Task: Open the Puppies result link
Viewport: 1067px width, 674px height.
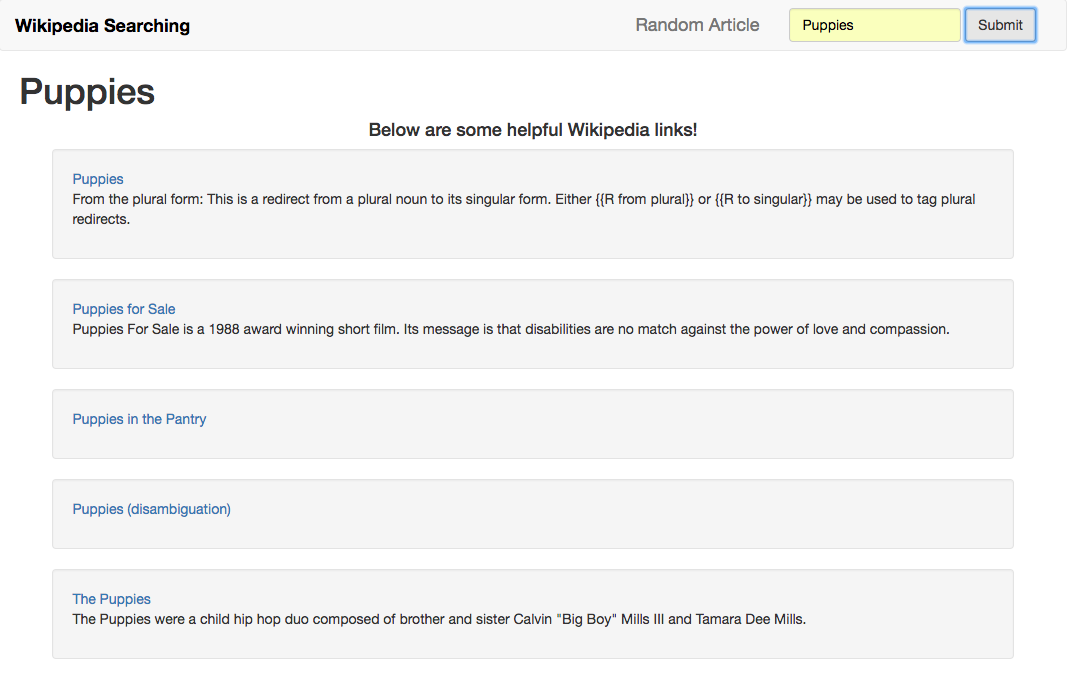Action: (98, 179)
